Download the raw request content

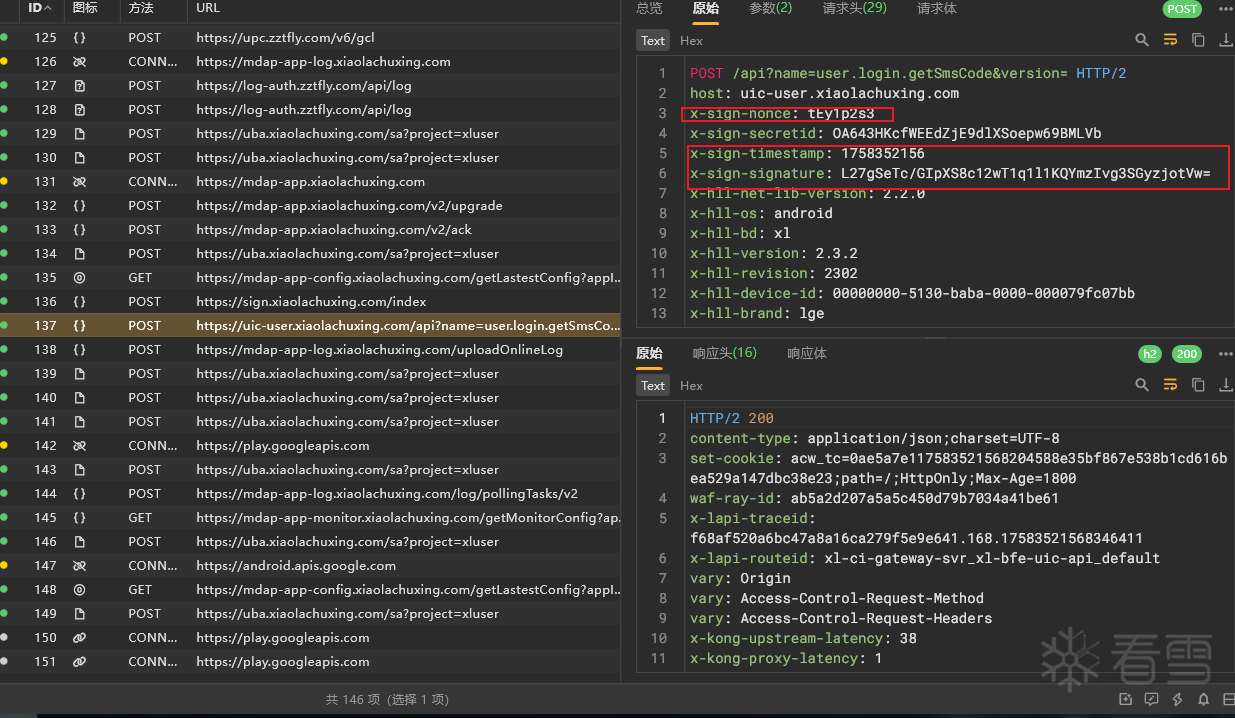pyautogui.click(x=1226, y=40)
